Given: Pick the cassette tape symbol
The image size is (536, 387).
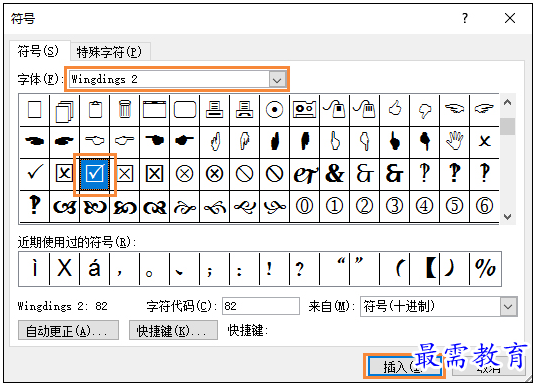Looking at the screenshot, I should tap(305, 110).
